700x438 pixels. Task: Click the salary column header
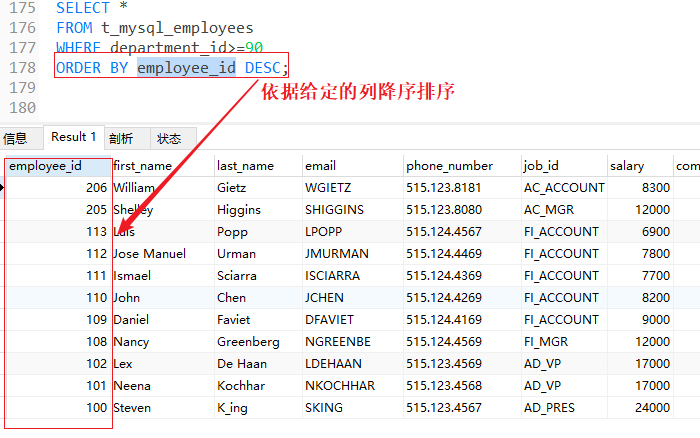640,166
